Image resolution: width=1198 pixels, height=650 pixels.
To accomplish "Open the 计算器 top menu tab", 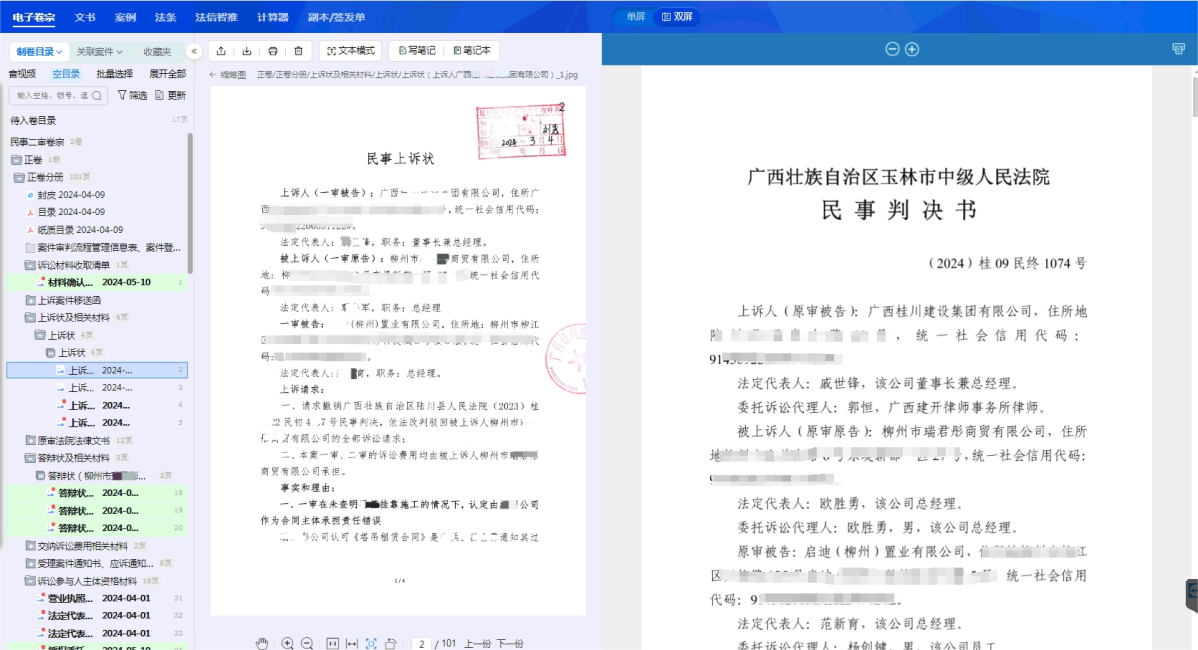I will 272,17.
